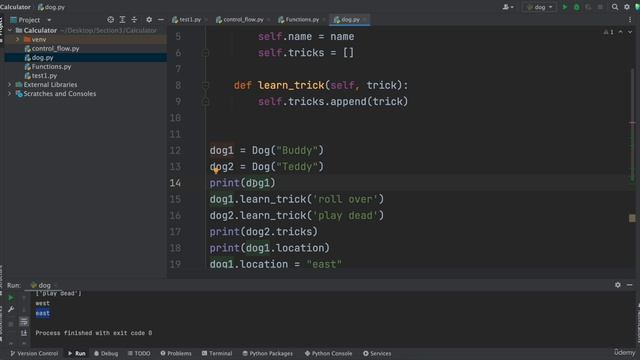The image size is (640, 360).
Task: Click the 'roll over' string on line 15
Action: tap(346, 199)
